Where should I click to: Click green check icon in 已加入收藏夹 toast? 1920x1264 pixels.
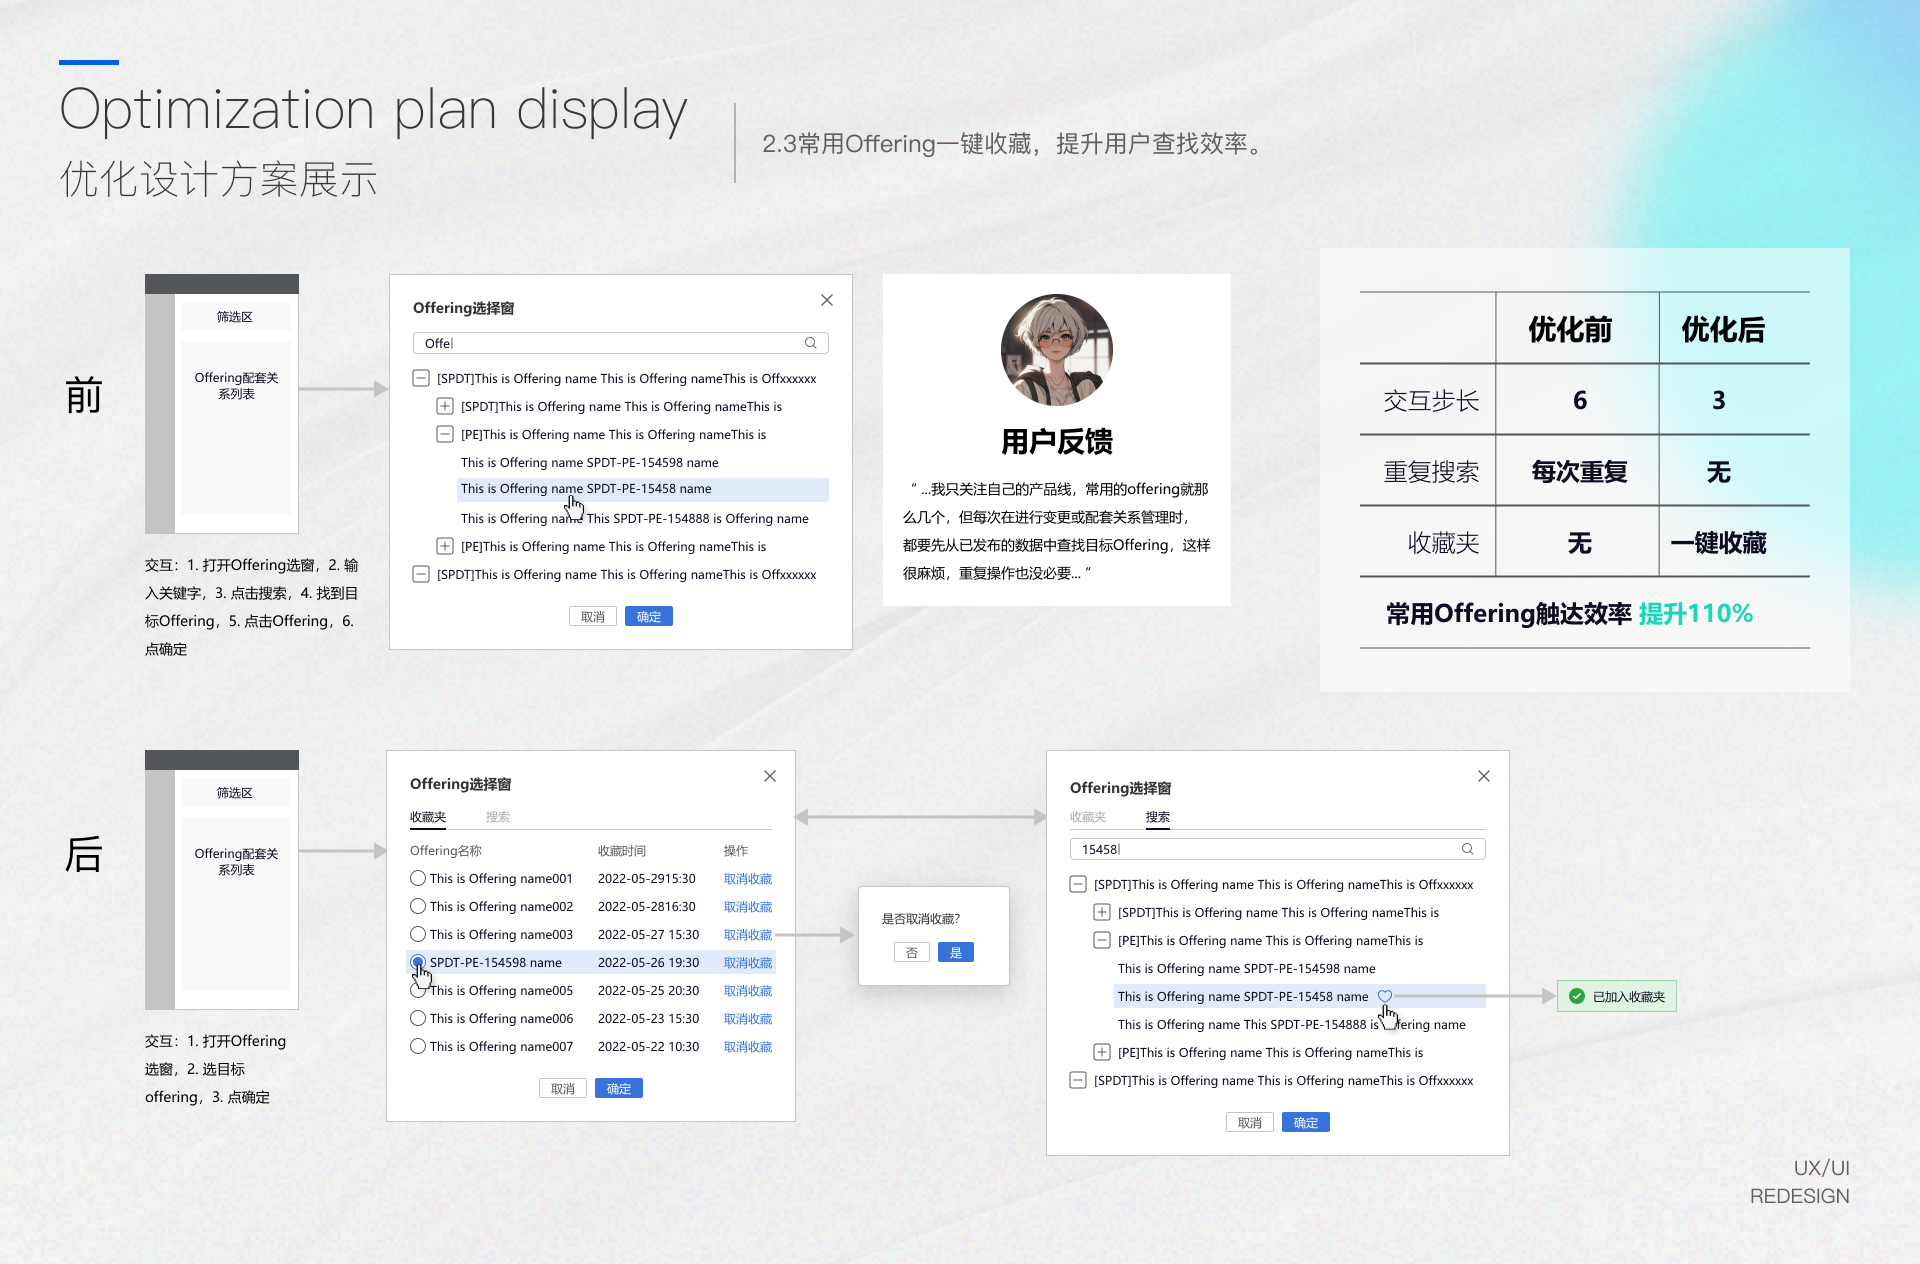tap(1577, 996)
